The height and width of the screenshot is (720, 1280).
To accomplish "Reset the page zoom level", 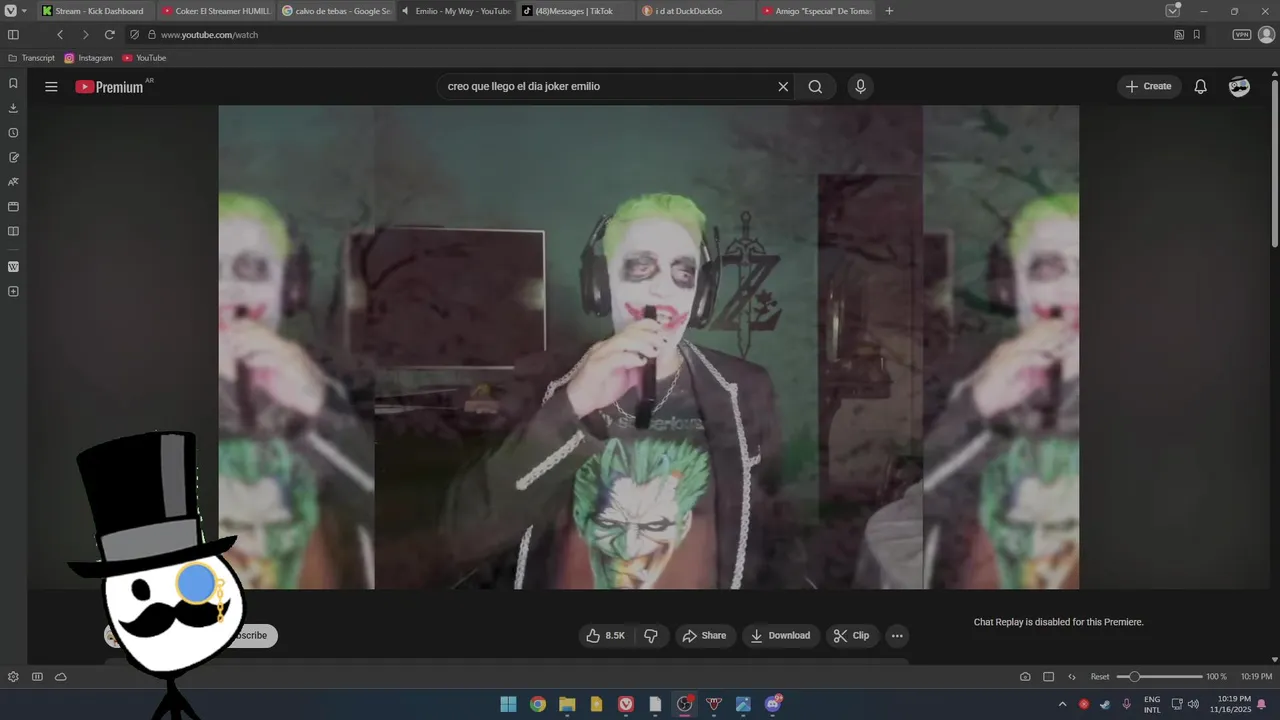I will [x=1100, y=677].
